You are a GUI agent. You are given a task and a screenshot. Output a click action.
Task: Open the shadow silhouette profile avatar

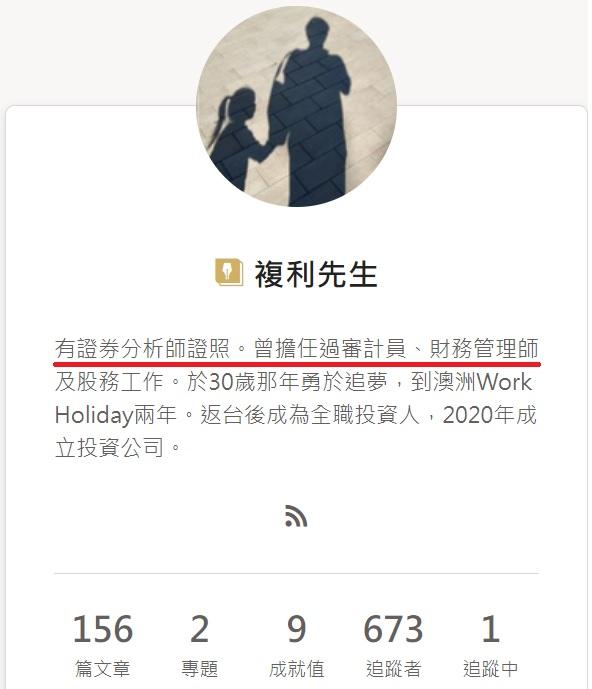(296, 106)
